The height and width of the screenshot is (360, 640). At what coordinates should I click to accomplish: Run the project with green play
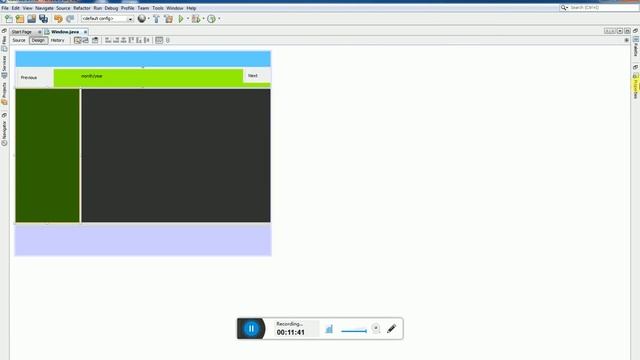pos(181,19)
